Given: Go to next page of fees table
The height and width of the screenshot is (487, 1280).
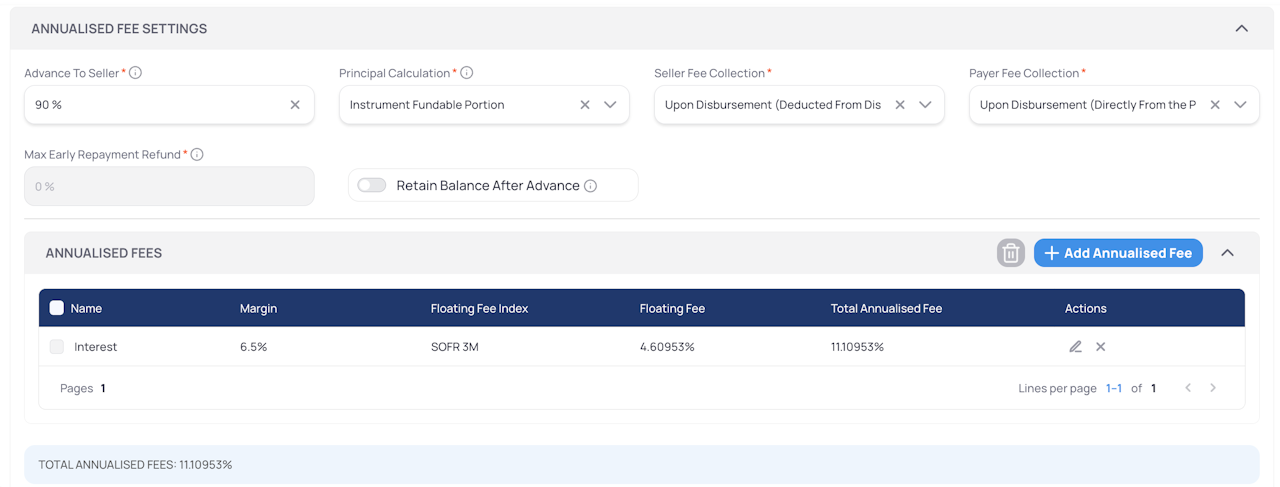Looking at the screenshot, I should 1213,388.
